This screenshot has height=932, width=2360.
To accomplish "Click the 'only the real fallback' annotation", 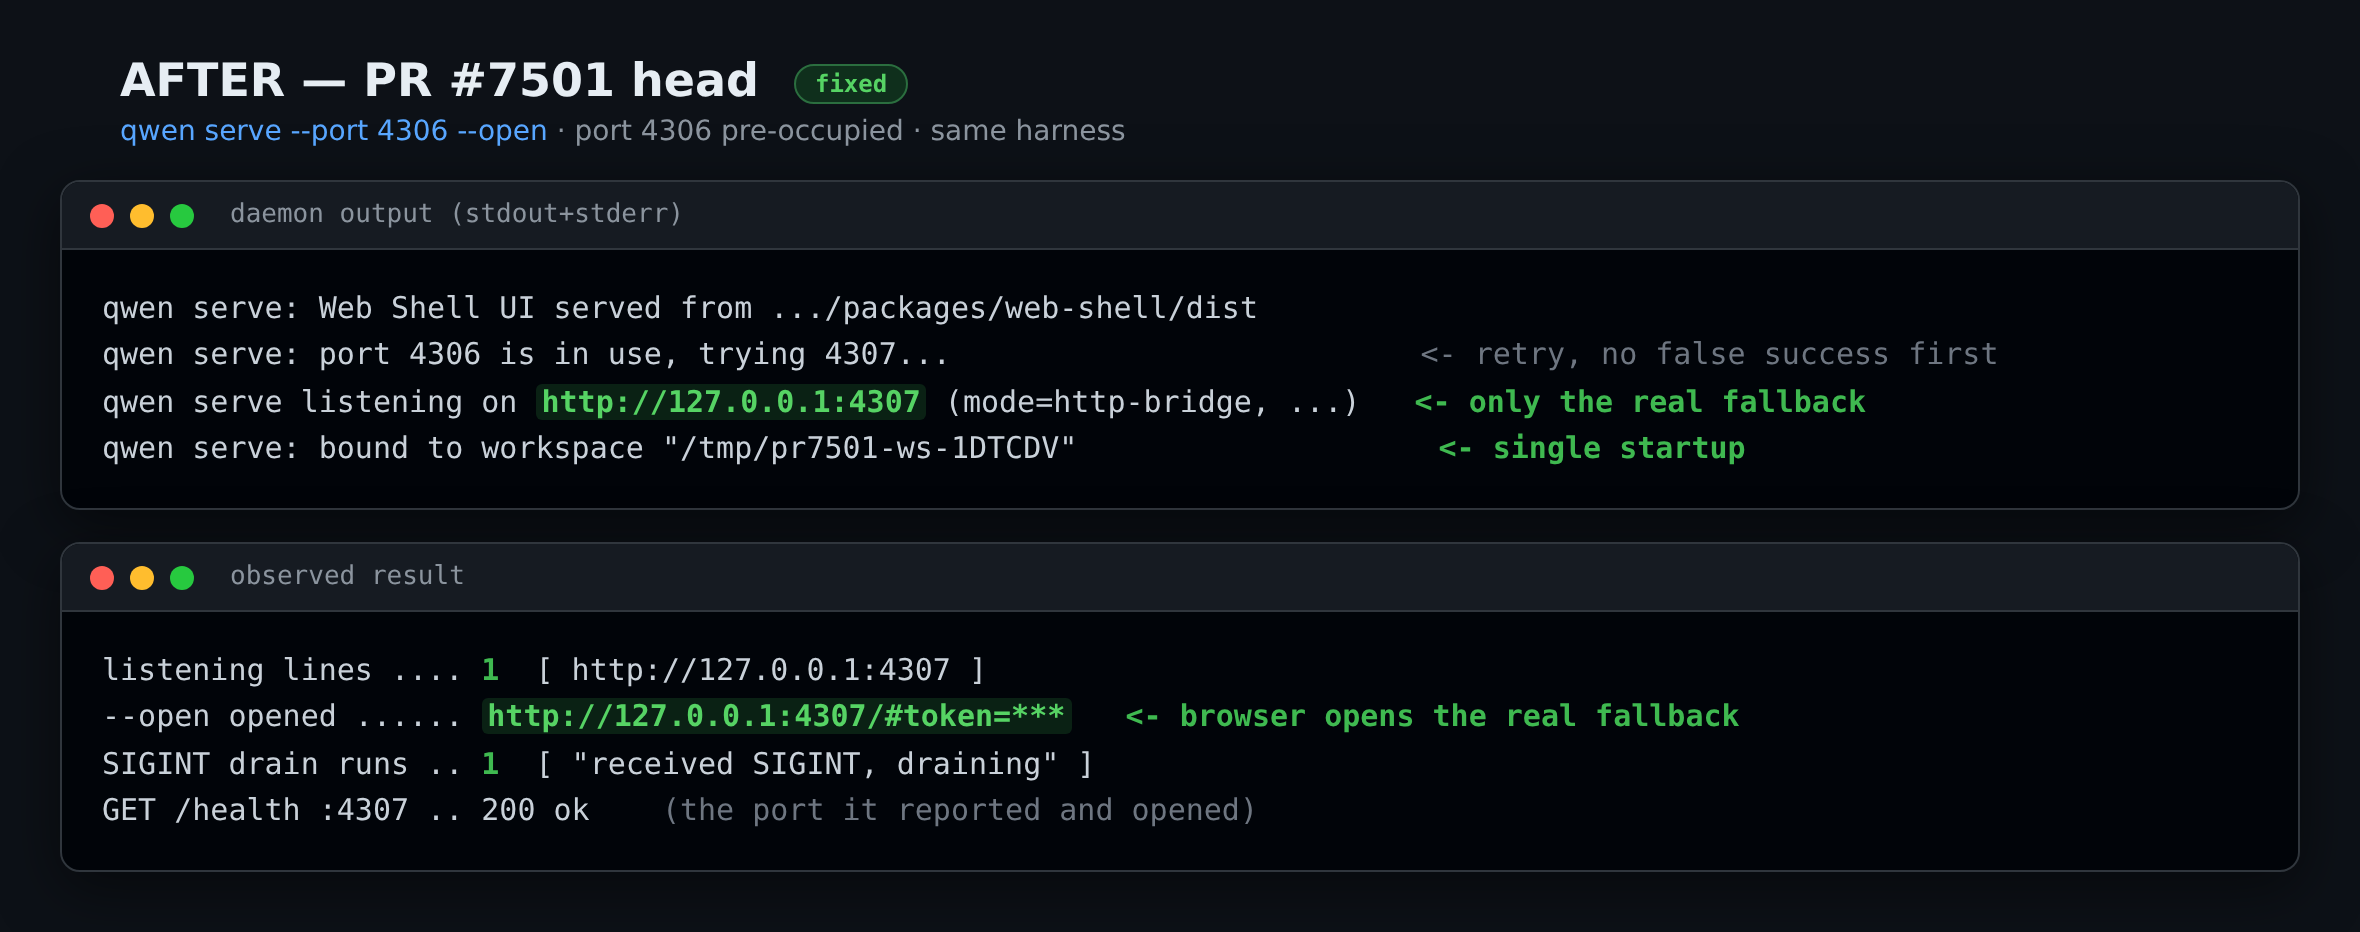I will tap(1640, 402).
